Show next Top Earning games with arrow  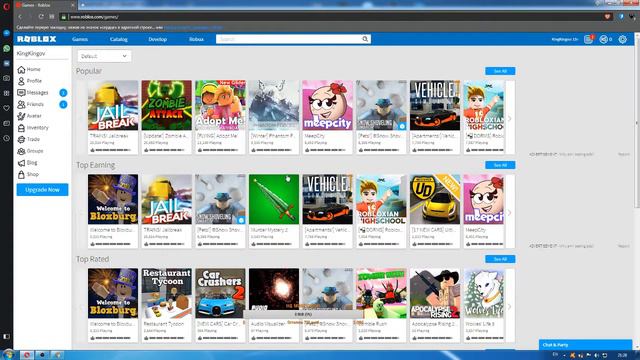coord(510,212)
